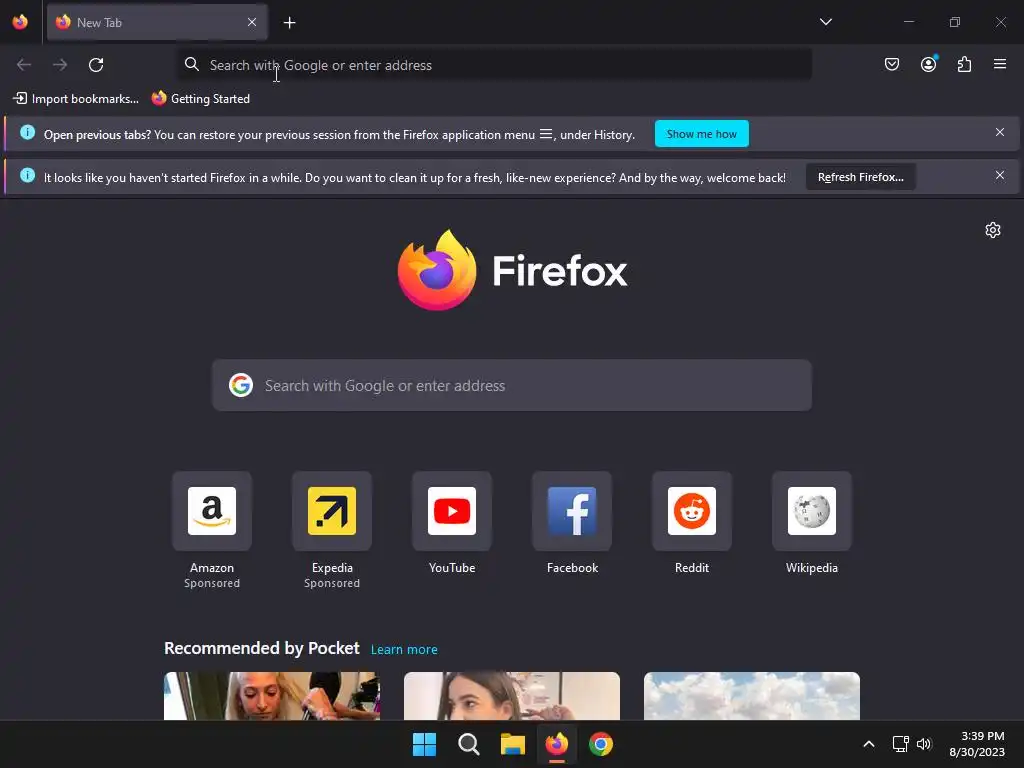Click the Recommended by Pocket heading

coord(261,648)
